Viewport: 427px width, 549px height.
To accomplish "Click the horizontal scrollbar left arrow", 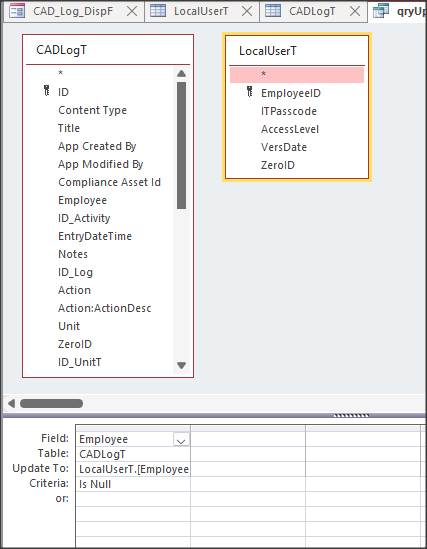I will tap(11, 403).
